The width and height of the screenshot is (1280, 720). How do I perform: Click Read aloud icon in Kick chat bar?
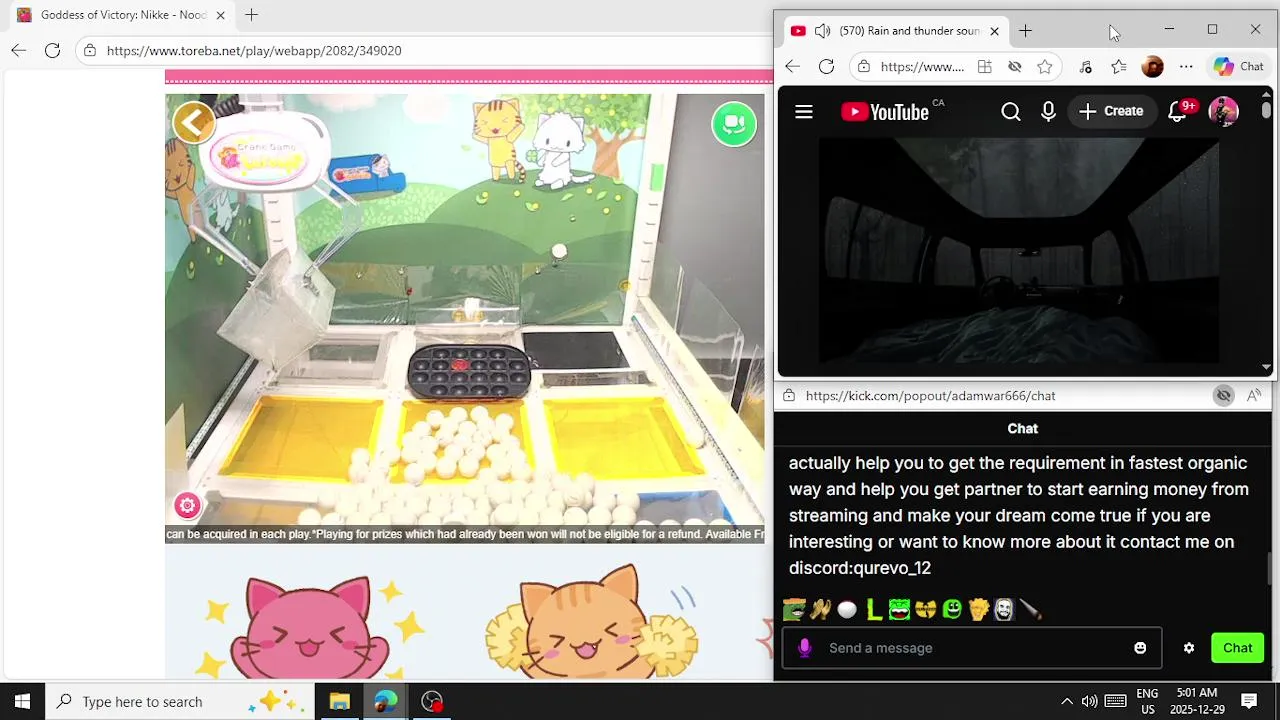click(x=1254, y=396)
